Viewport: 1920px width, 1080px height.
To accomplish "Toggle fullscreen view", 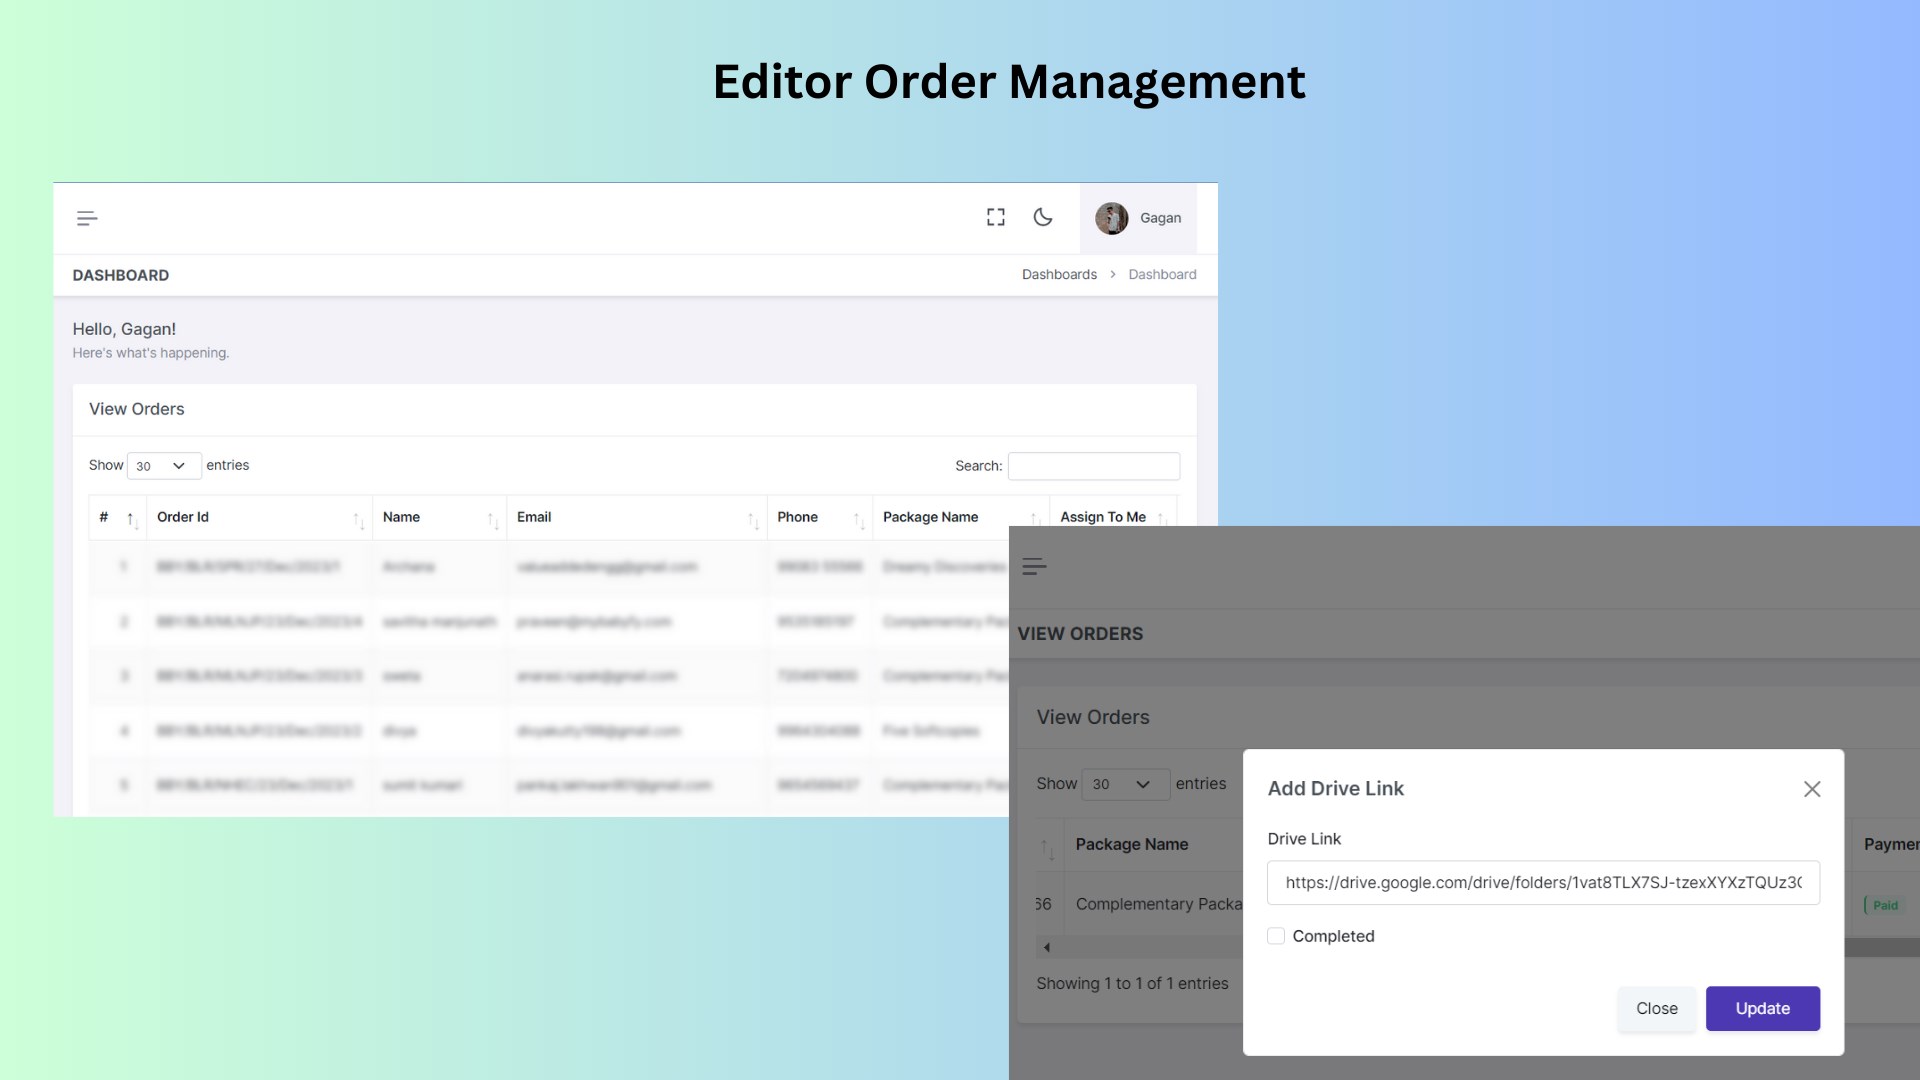I will click(x=996, y=217).
